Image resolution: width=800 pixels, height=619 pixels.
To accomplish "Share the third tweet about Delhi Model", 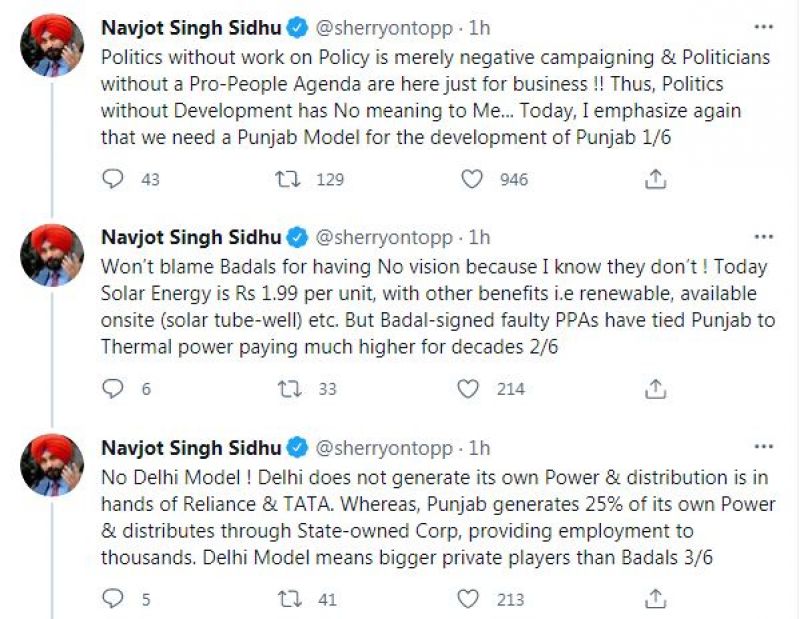I will (x=655, y=599).
